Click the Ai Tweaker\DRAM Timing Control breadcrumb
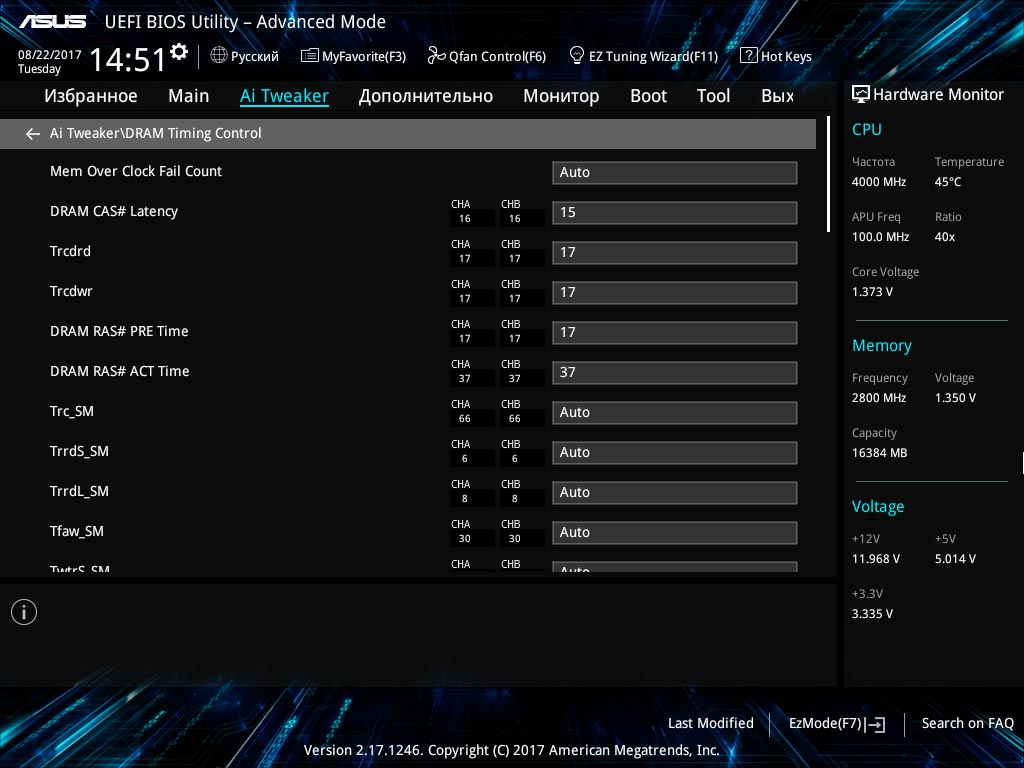1024x768 pixels. (x=155, y=133)
